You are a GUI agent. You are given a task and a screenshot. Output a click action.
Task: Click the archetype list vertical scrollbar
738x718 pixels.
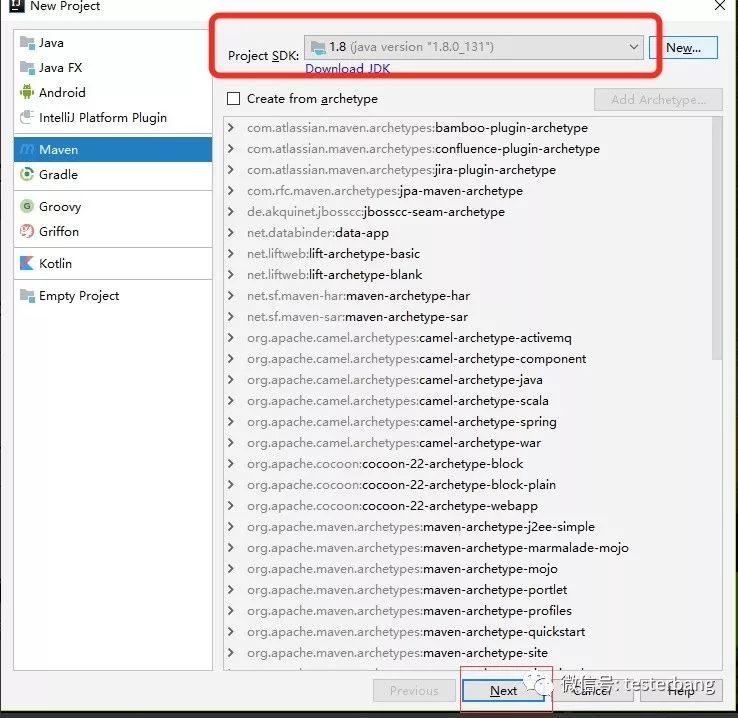tap(717, 238)
